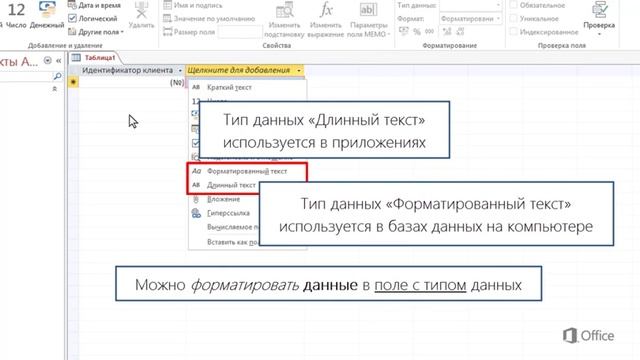
Task: Click the paperclip icon beside Вложение
Action: click(x=196, y=199)
